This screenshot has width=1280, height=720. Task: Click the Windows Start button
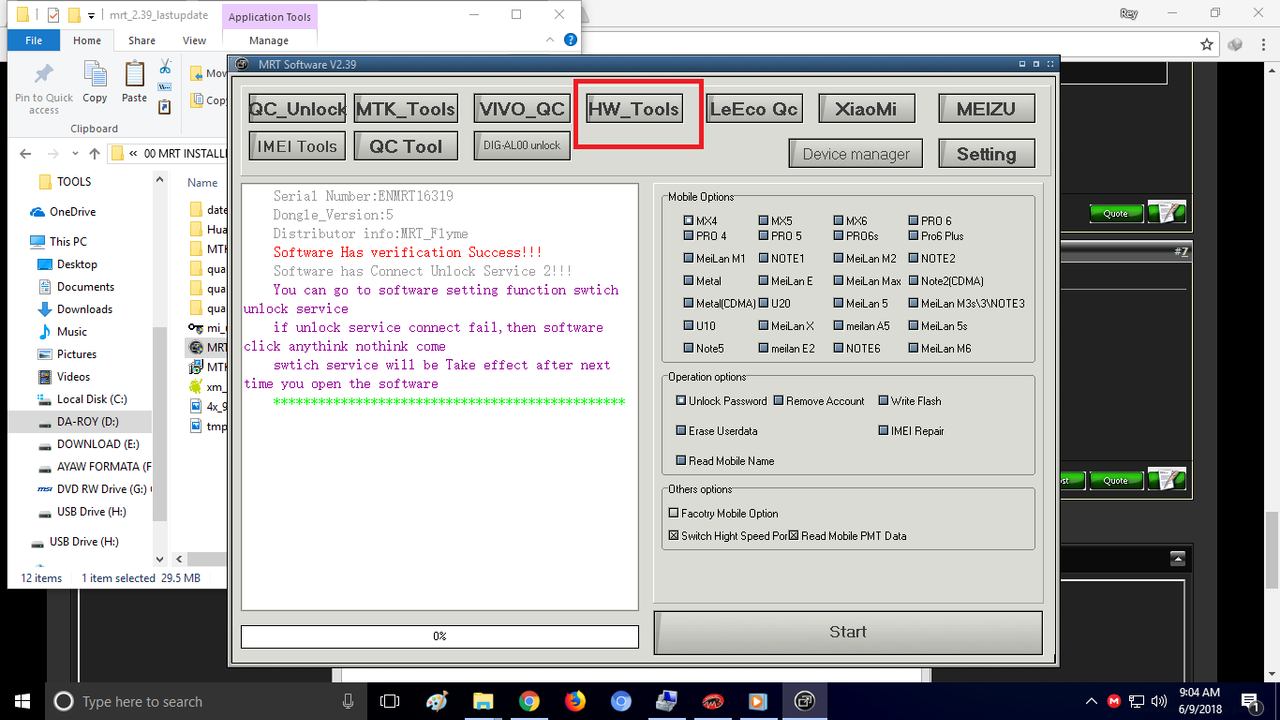[x=22, y=701]
